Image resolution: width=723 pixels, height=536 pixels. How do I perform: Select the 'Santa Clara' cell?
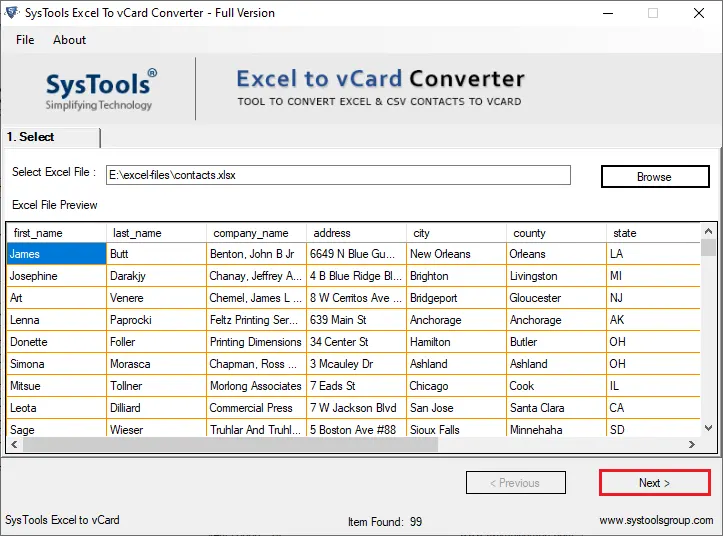[557, 408]
